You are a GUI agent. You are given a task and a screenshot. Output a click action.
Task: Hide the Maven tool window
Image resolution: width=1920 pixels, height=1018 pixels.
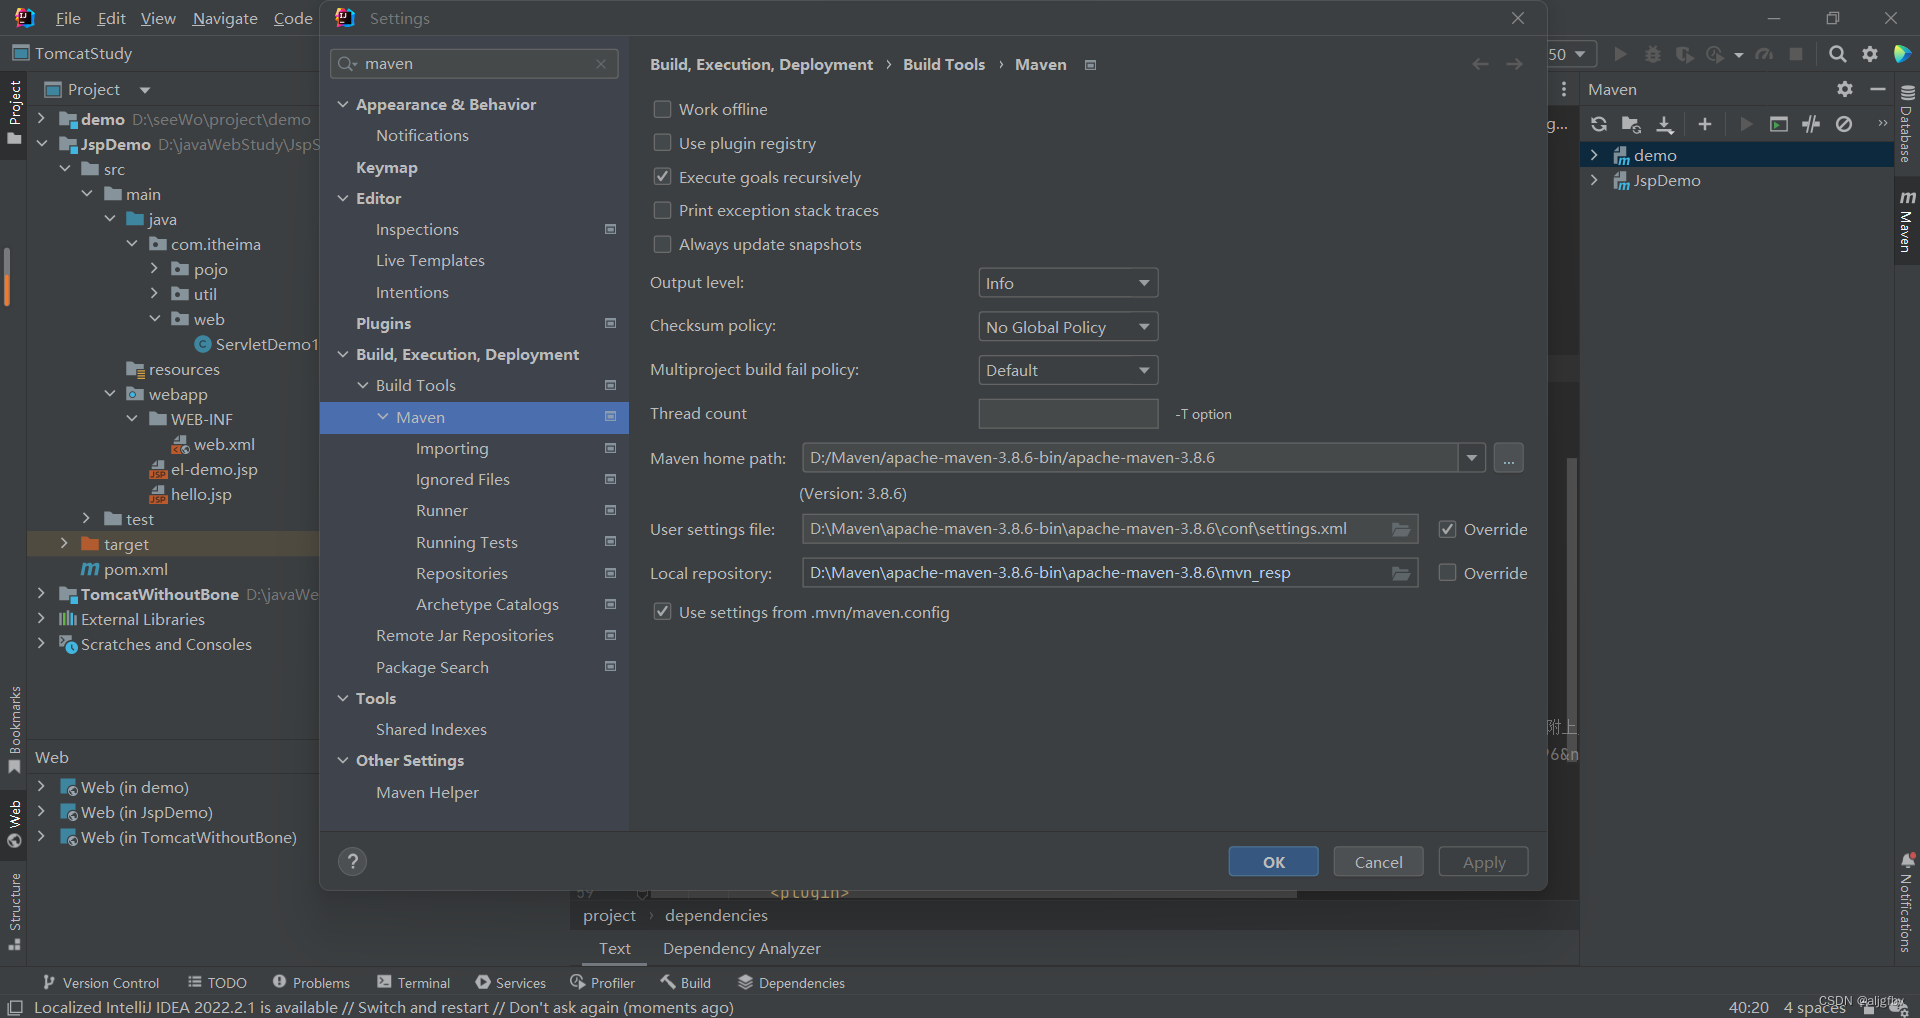pos(1878,89)
